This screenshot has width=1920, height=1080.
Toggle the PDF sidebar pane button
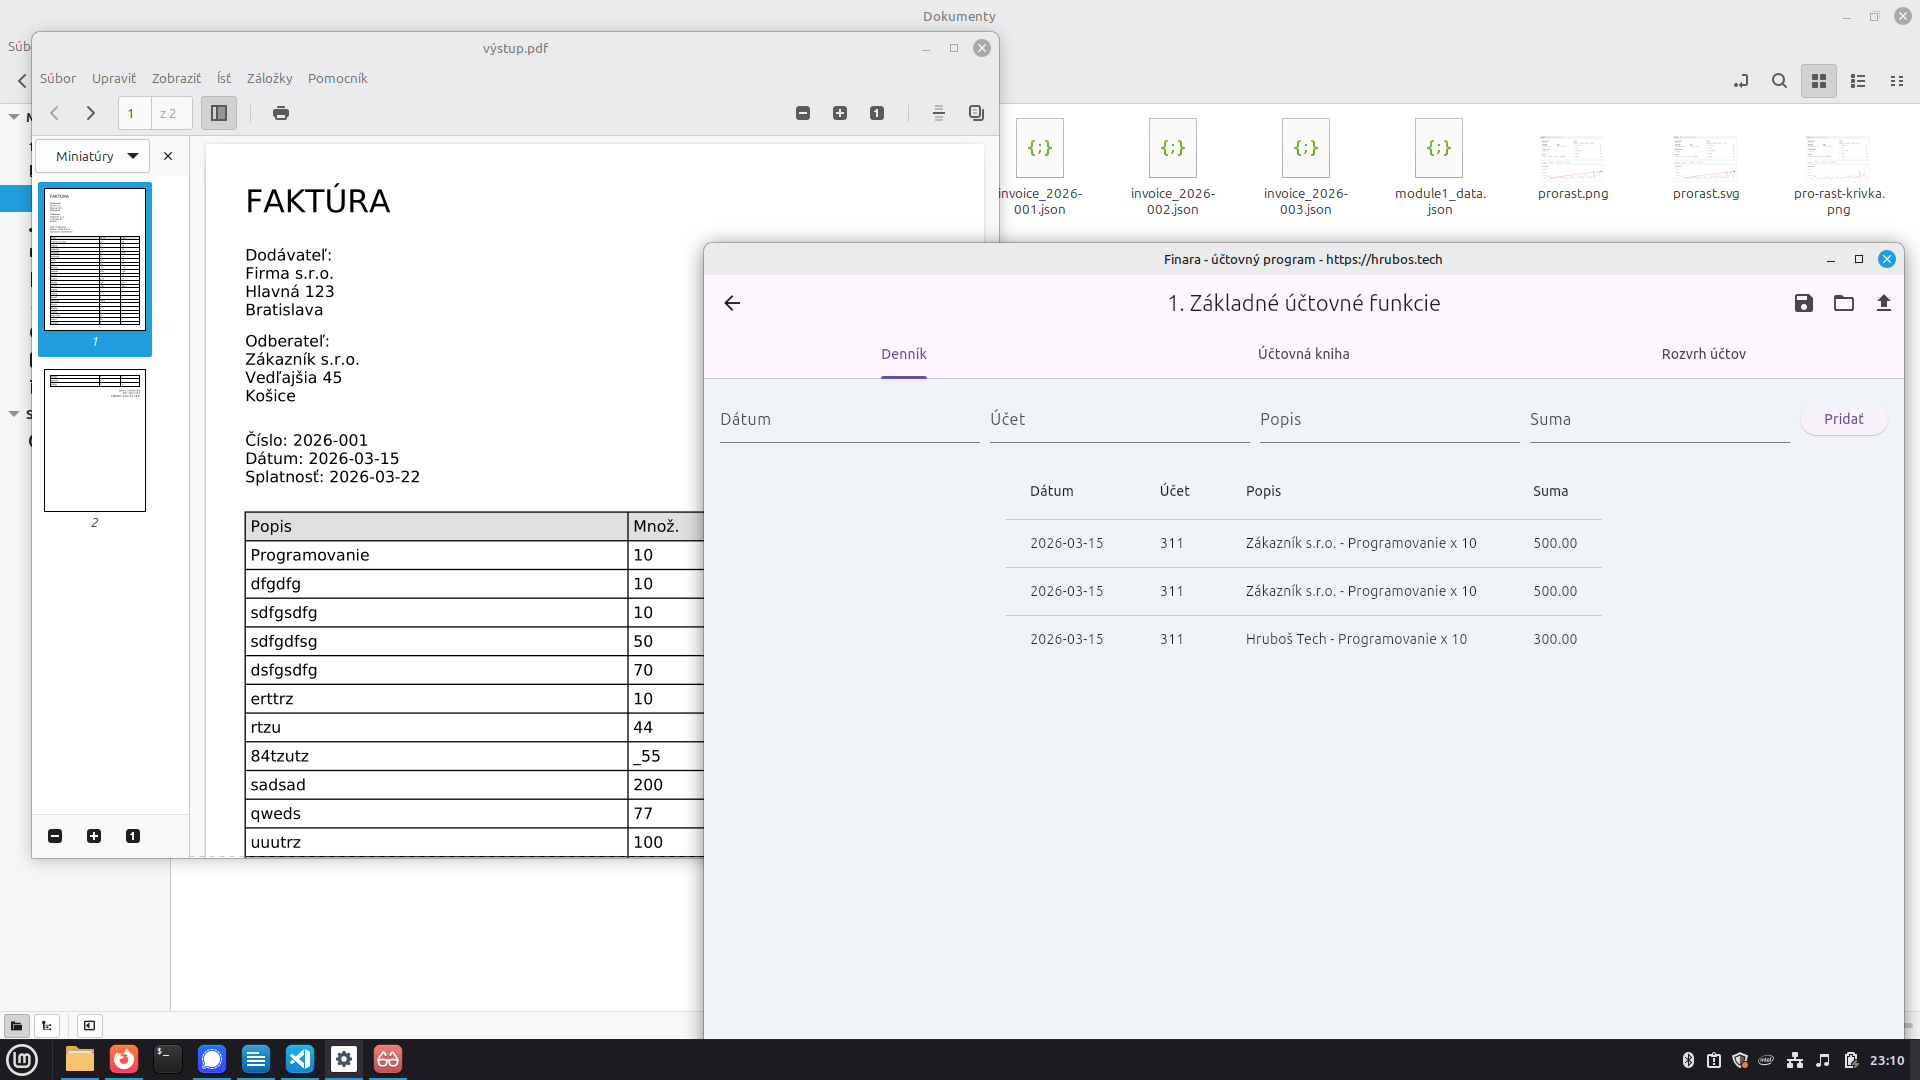(219, 113)
